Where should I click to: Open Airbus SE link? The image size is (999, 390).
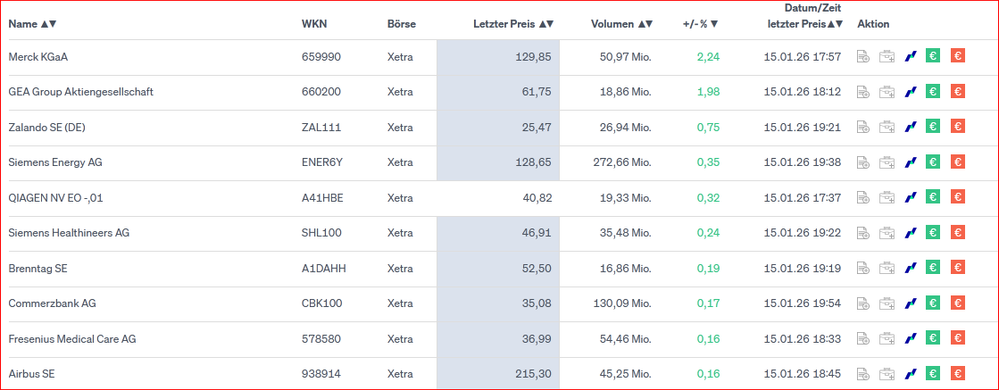click(x=31, y=374)
